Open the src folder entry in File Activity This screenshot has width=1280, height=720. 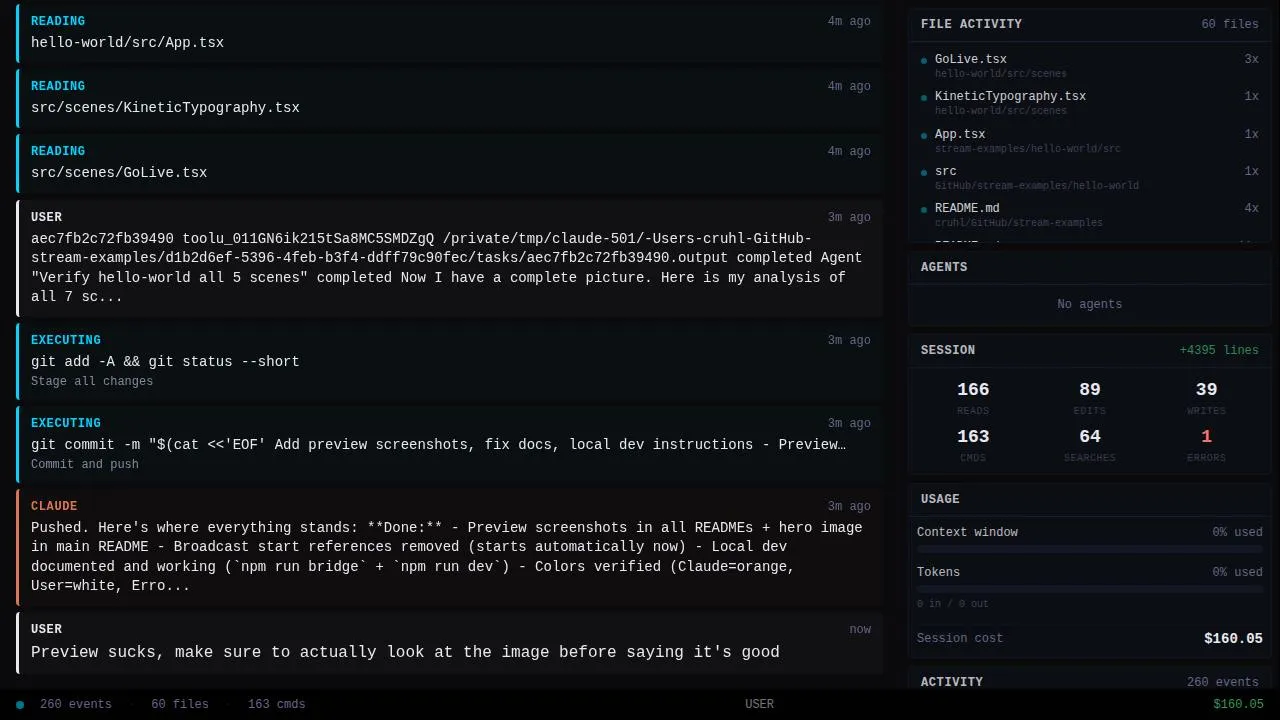click(x=946, y=172)
